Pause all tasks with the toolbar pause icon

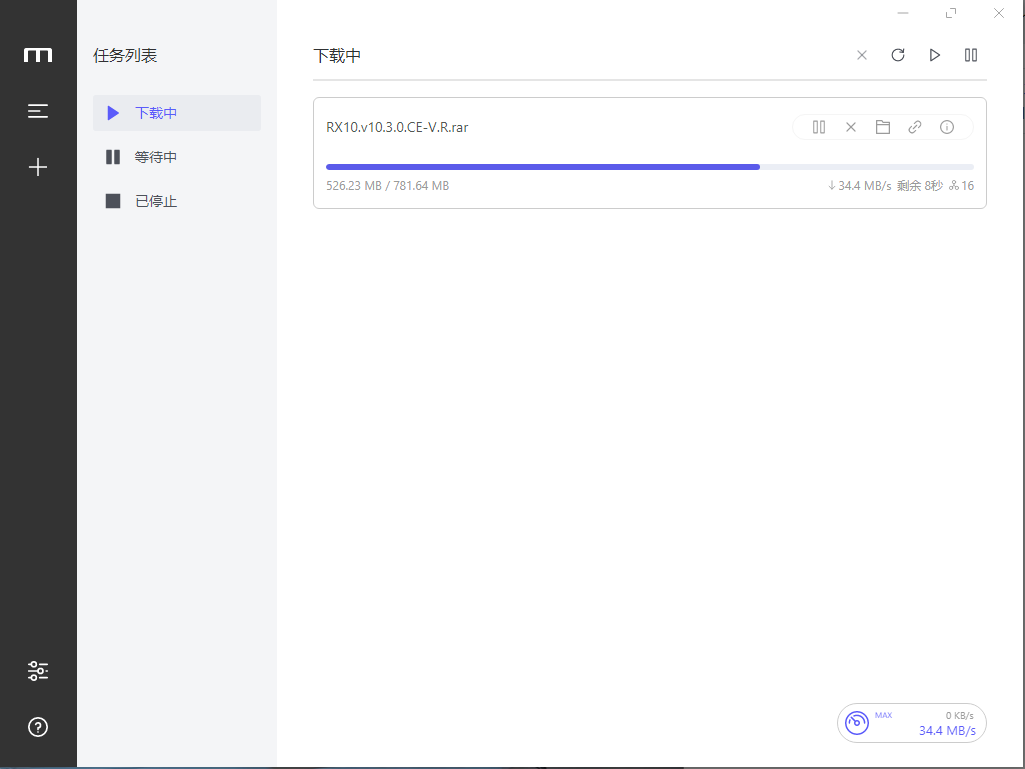tap(970, 55)
